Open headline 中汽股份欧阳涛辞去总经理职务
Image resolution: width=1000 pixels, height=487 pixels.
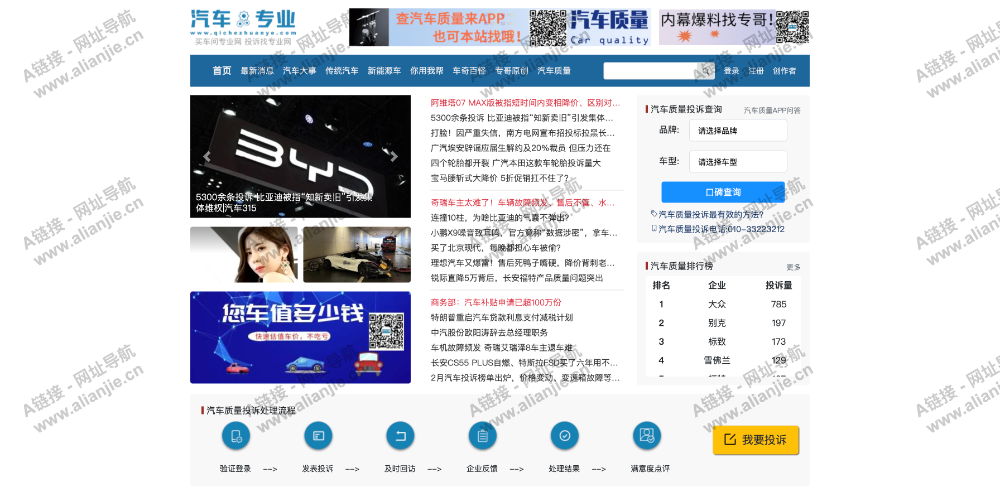click(489, 333)
